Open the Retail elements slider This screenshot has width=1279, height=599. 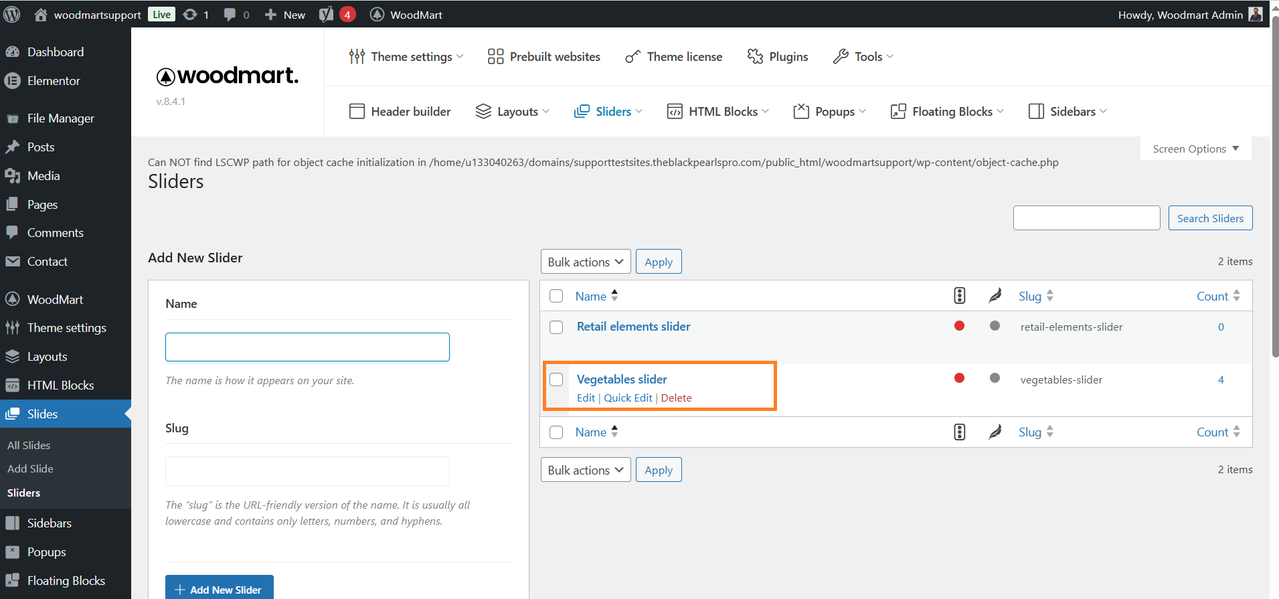633,327
